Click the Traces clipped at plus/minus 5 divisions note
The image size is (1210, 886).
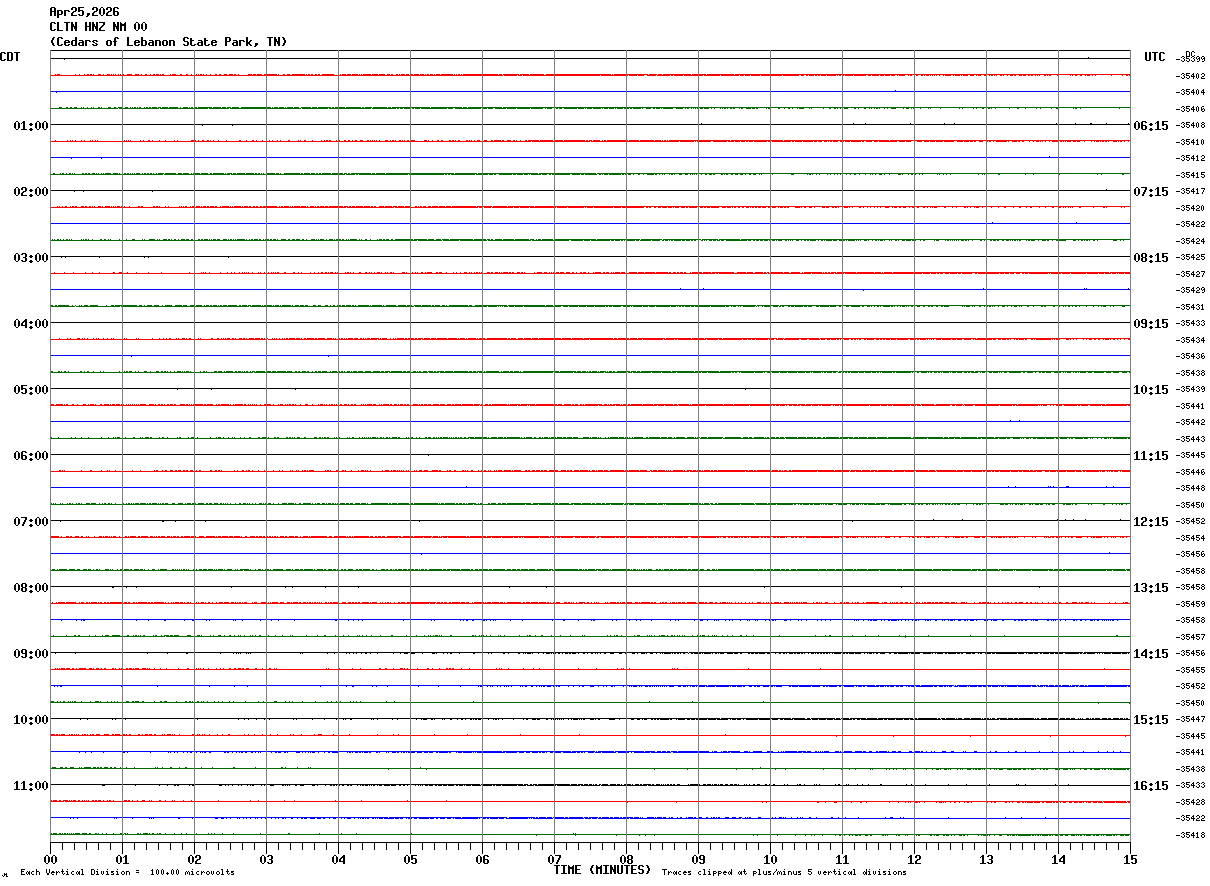[x=784, y=872]
